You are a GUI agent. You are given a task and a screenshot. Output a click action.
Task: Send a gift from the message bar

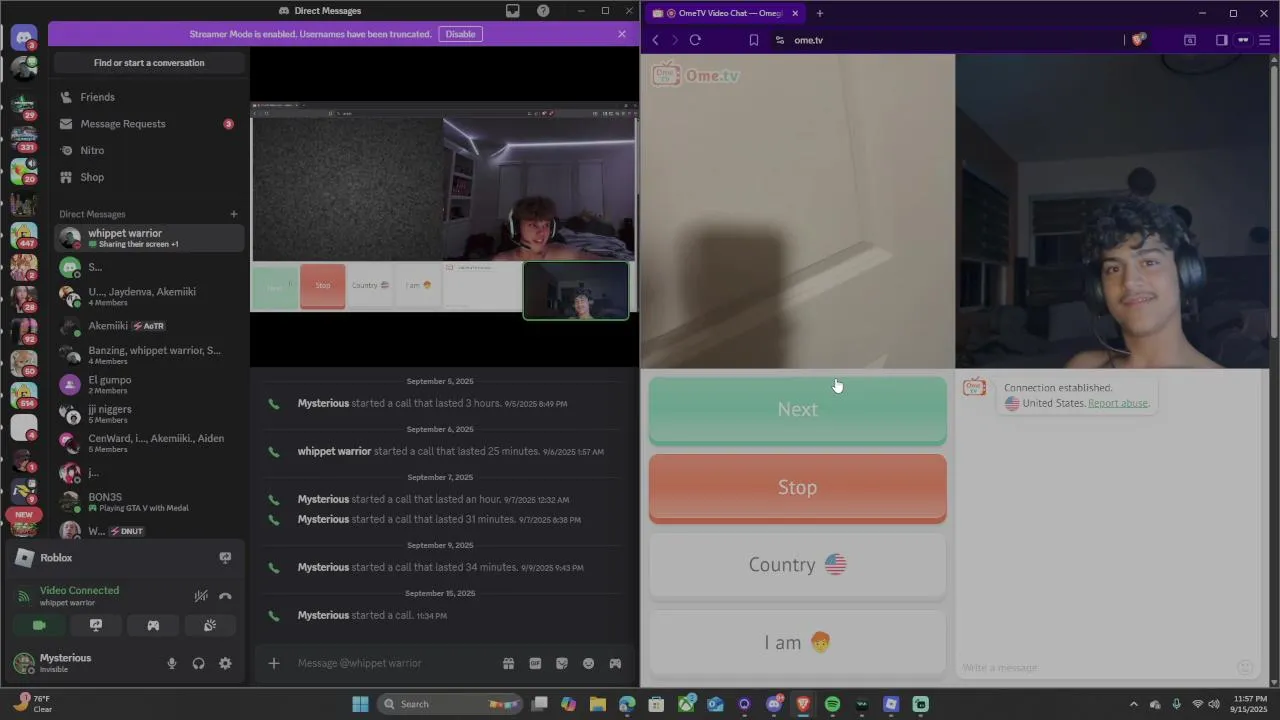coord(508,663)
